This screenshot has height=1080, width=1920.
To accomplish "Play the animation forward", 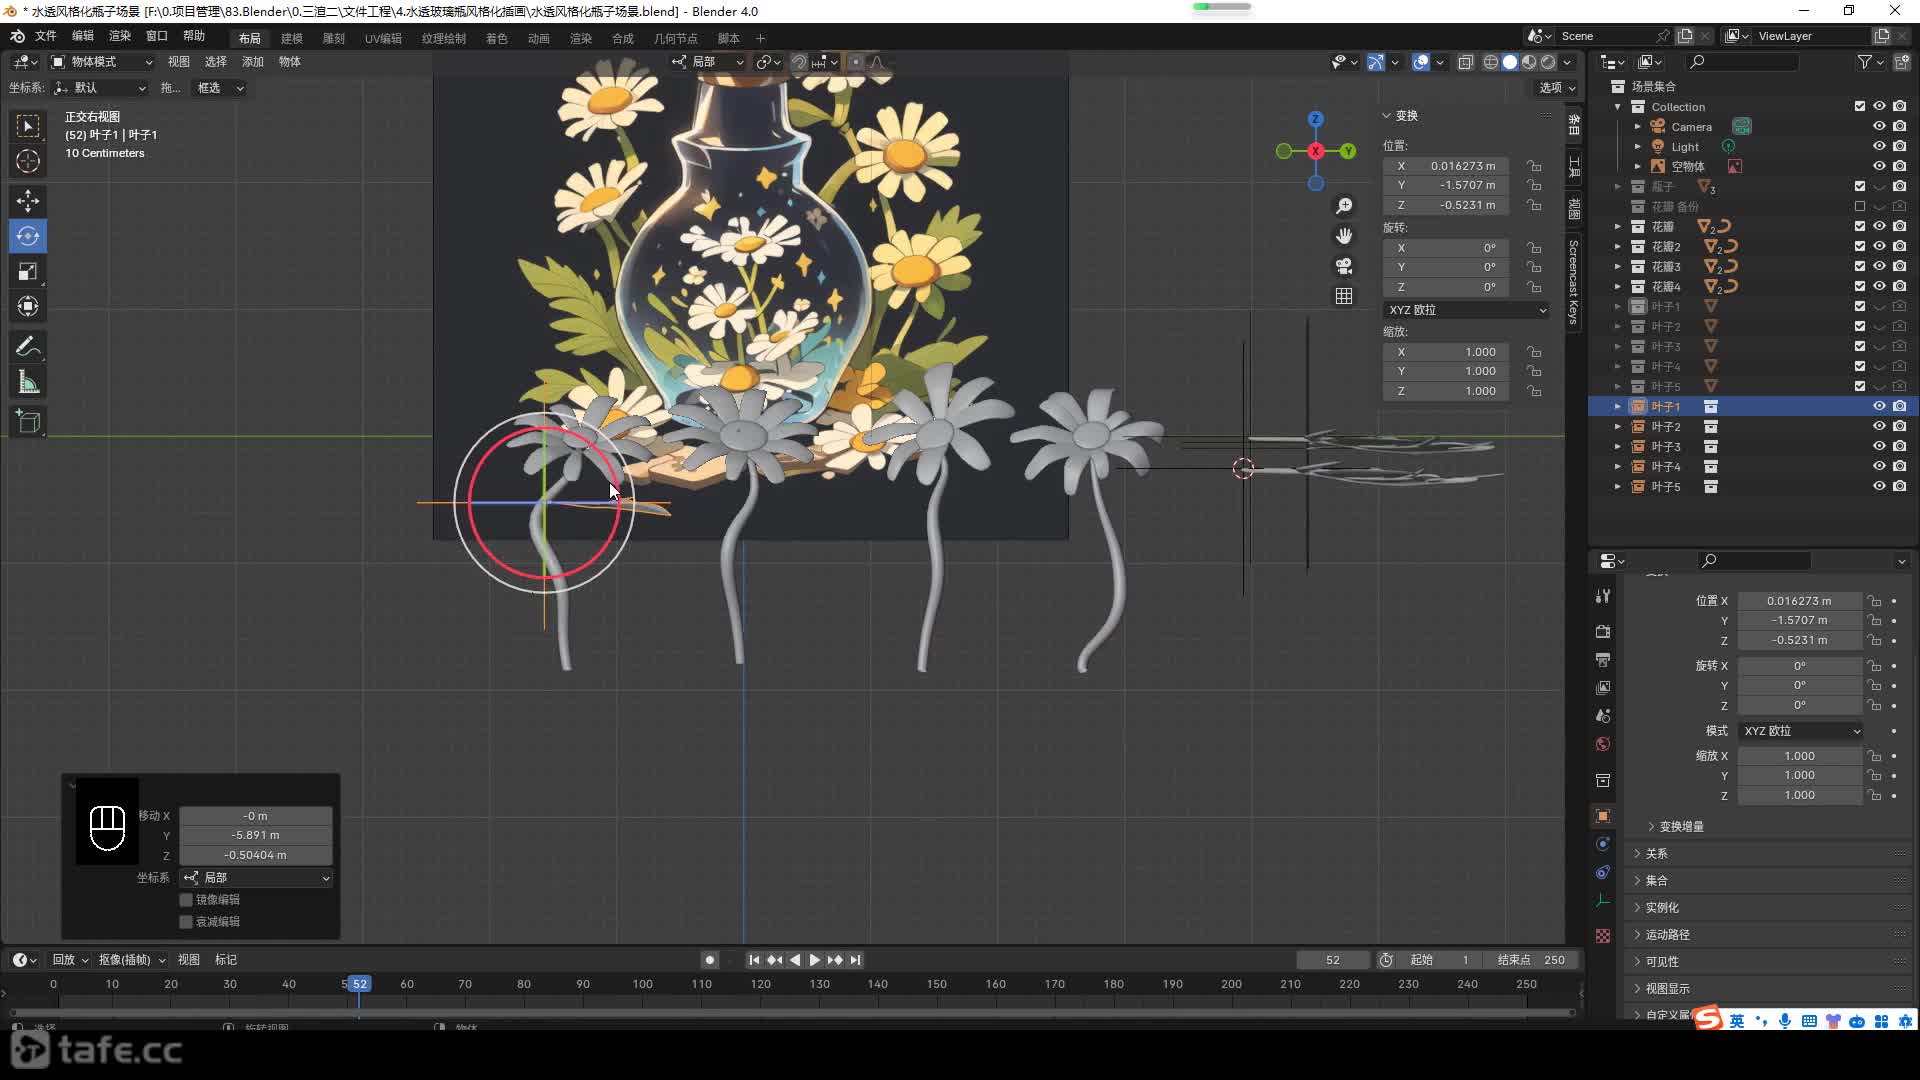I will point(815,960).
